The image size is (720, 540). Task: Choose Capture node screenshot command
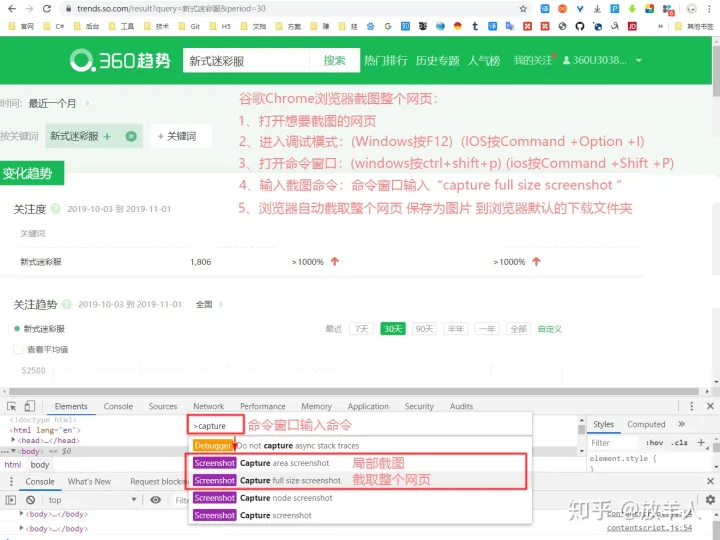[x=360, y=498]
